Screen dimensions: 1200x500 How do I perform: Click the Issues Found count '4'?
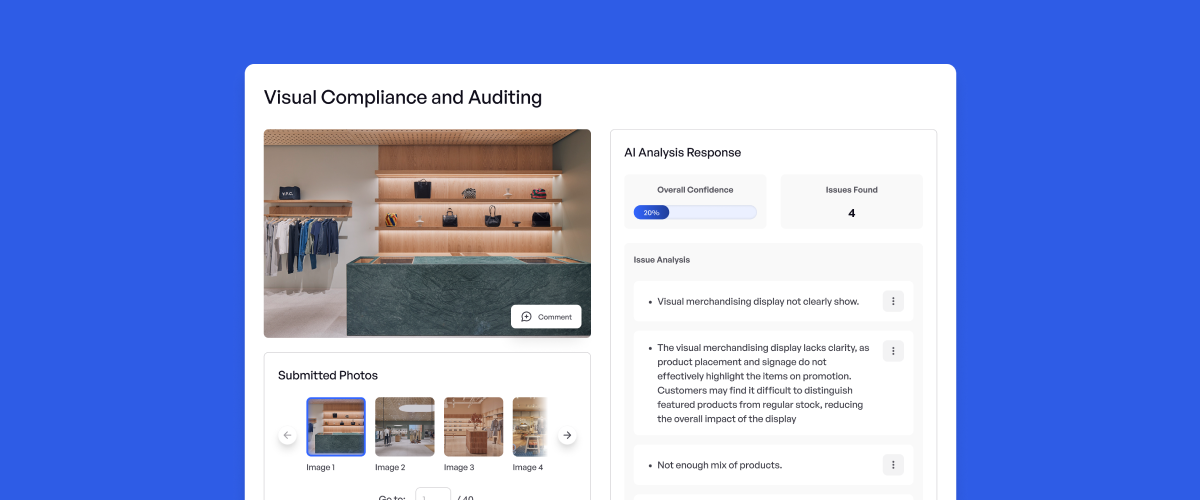[852, 213]
